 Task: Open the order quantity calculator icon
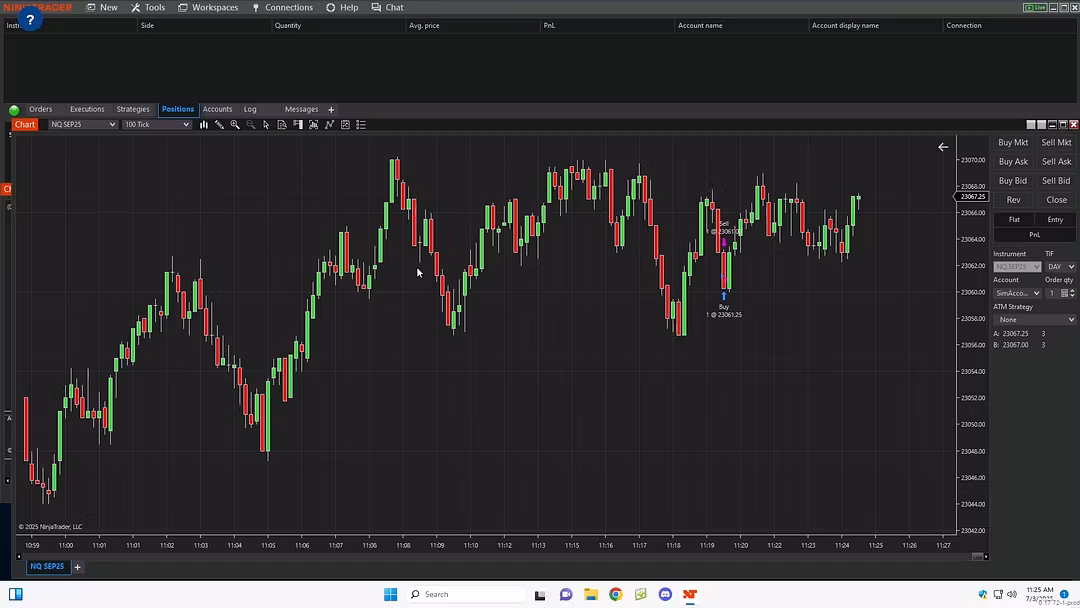[1064, 293]
